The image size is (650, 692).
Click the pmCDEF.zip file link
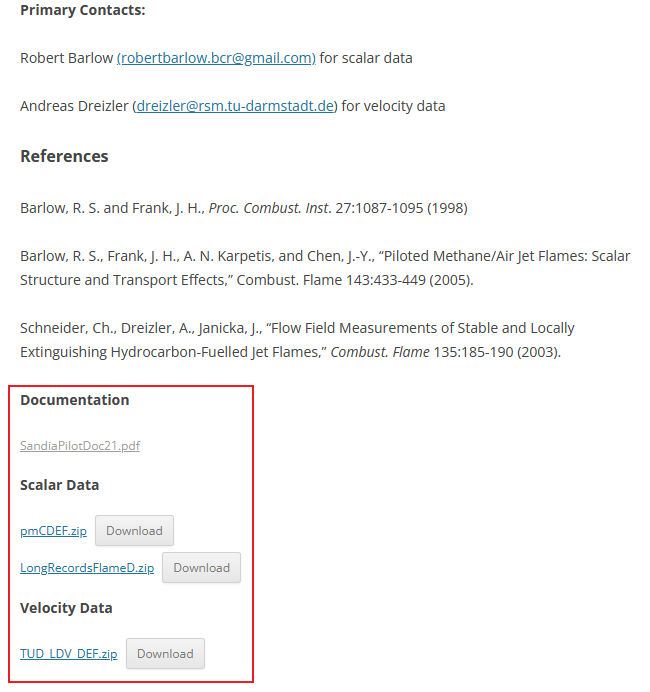point(53,531)
